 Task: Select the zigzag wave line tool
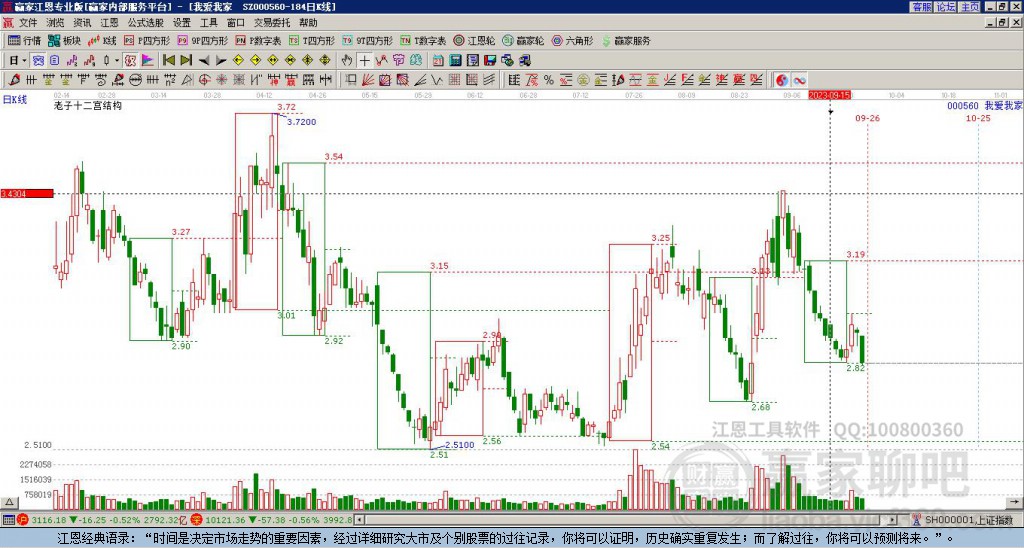pos(437,80)
